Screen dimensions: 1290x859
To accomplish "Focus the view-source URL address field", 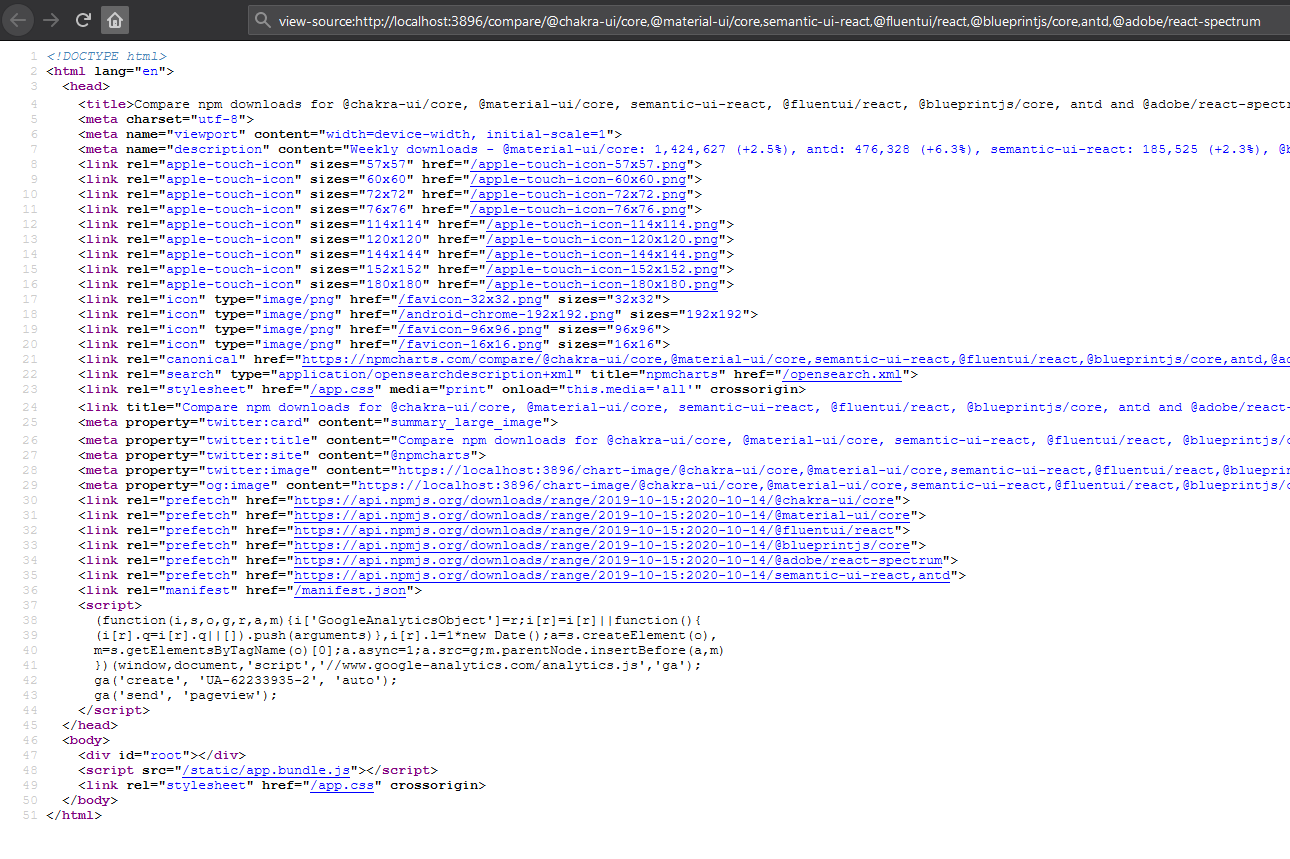I will click(770, 20).
